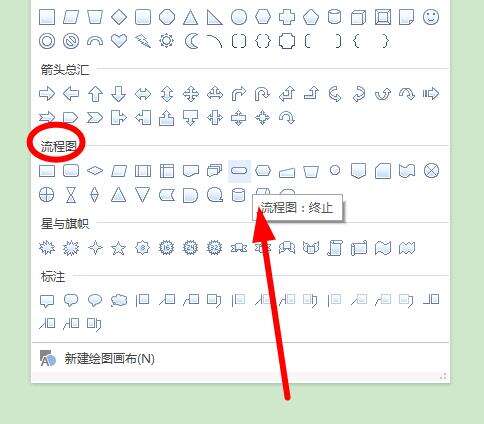Select the flowchart magnetic disk cylinder
The image size is (484, 424).
tap(239, 195)
